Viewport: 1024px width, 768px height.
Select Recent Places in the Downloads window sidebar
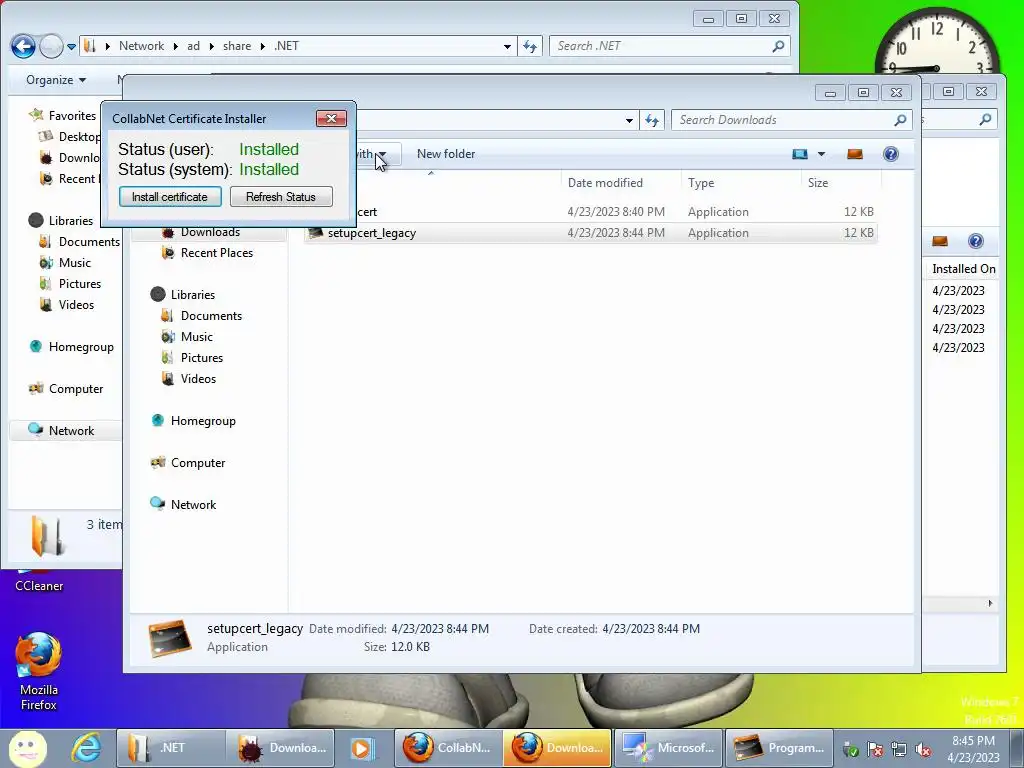point(216,253)
